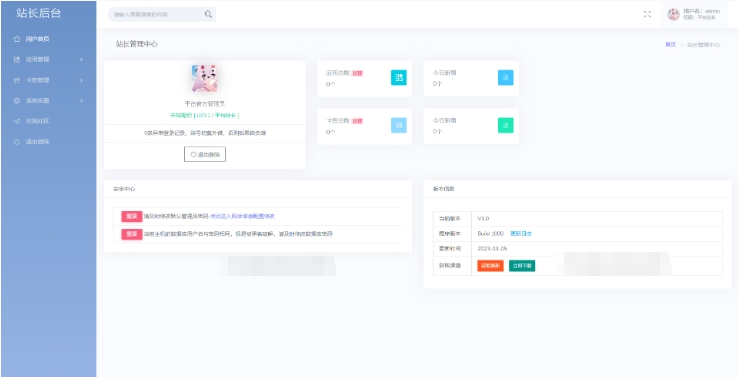Viewport: 744px width, 377px height.
Task: Click the power icon beside 退出登陆 in sidebar
Action: (17, 141)
